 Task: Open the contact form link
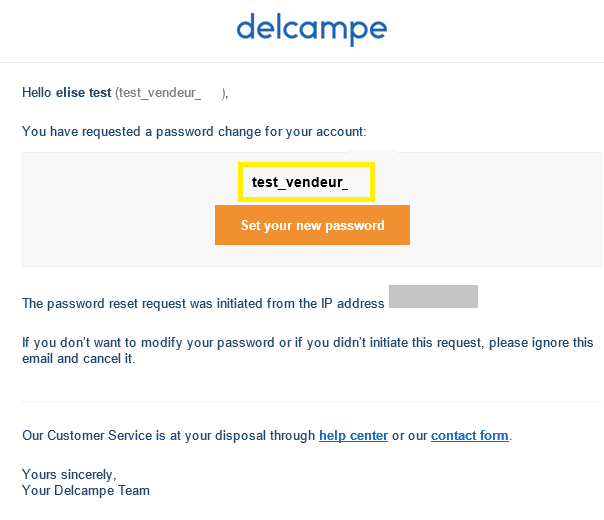point(470,436)
